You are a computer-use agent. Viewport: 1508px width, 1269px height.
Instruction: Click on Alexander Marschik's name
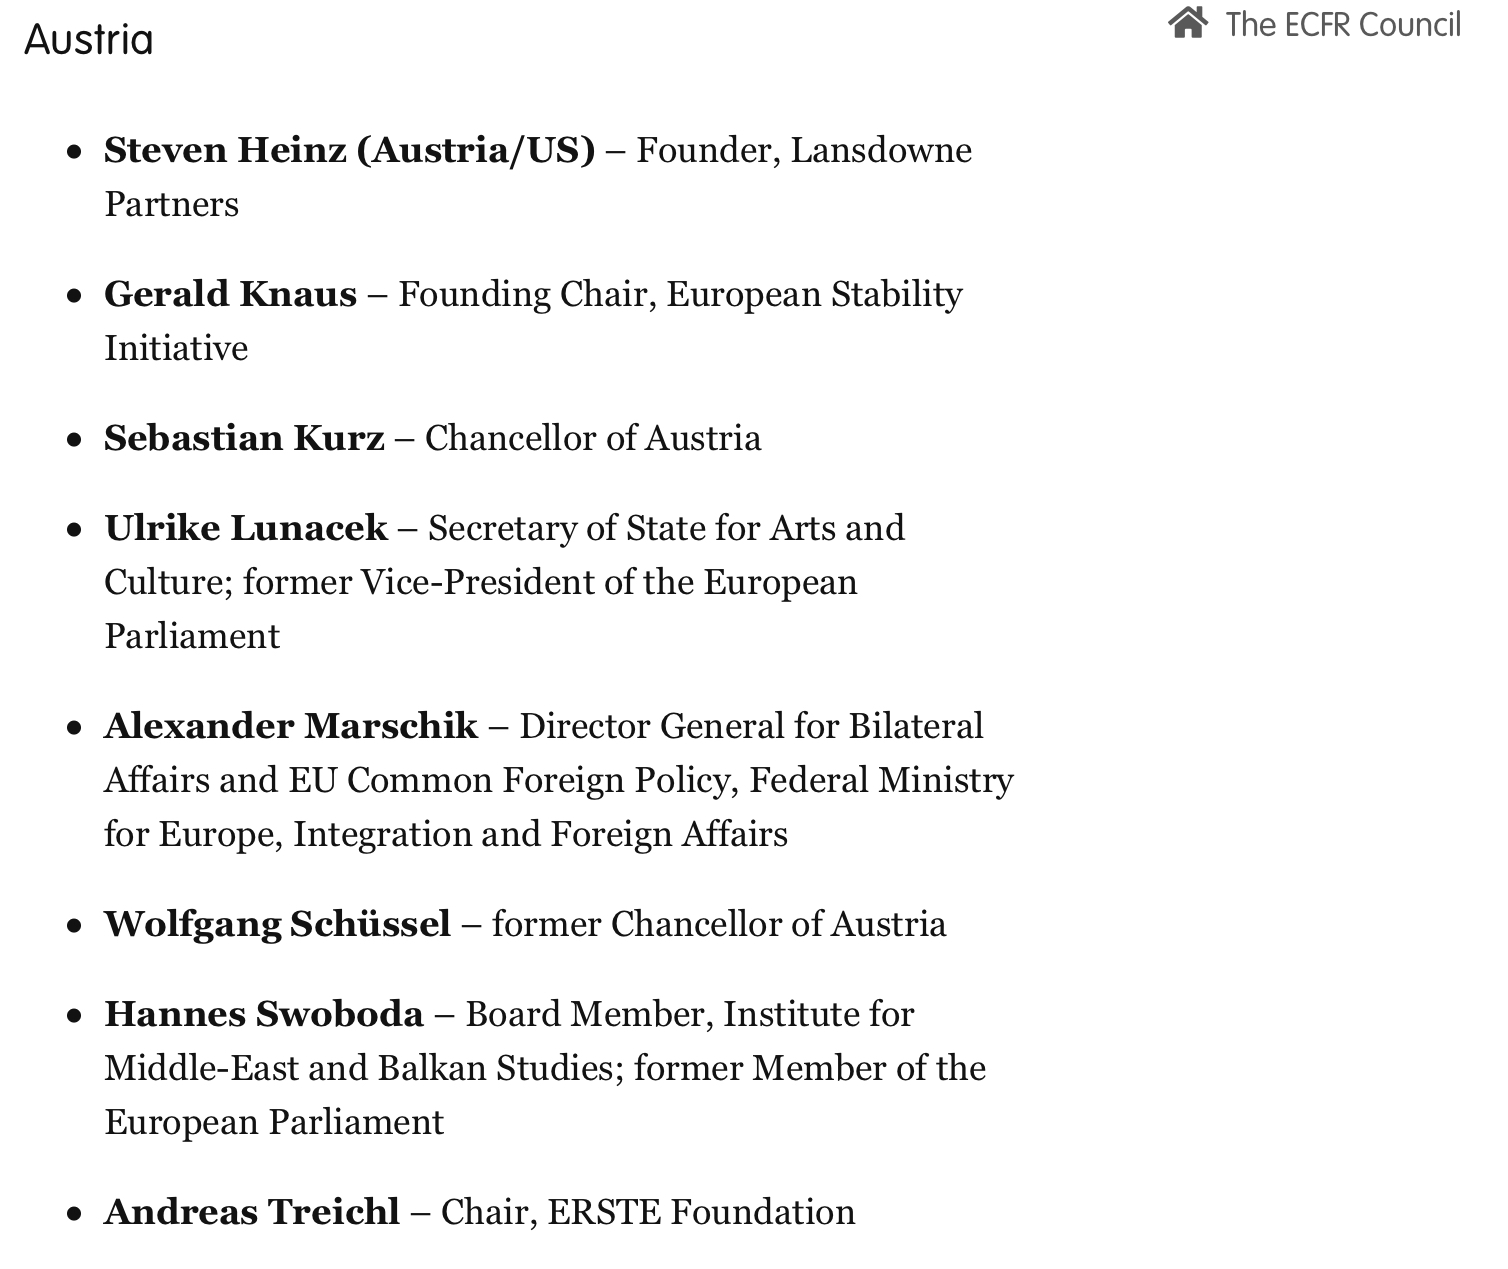tap(291, 726)
